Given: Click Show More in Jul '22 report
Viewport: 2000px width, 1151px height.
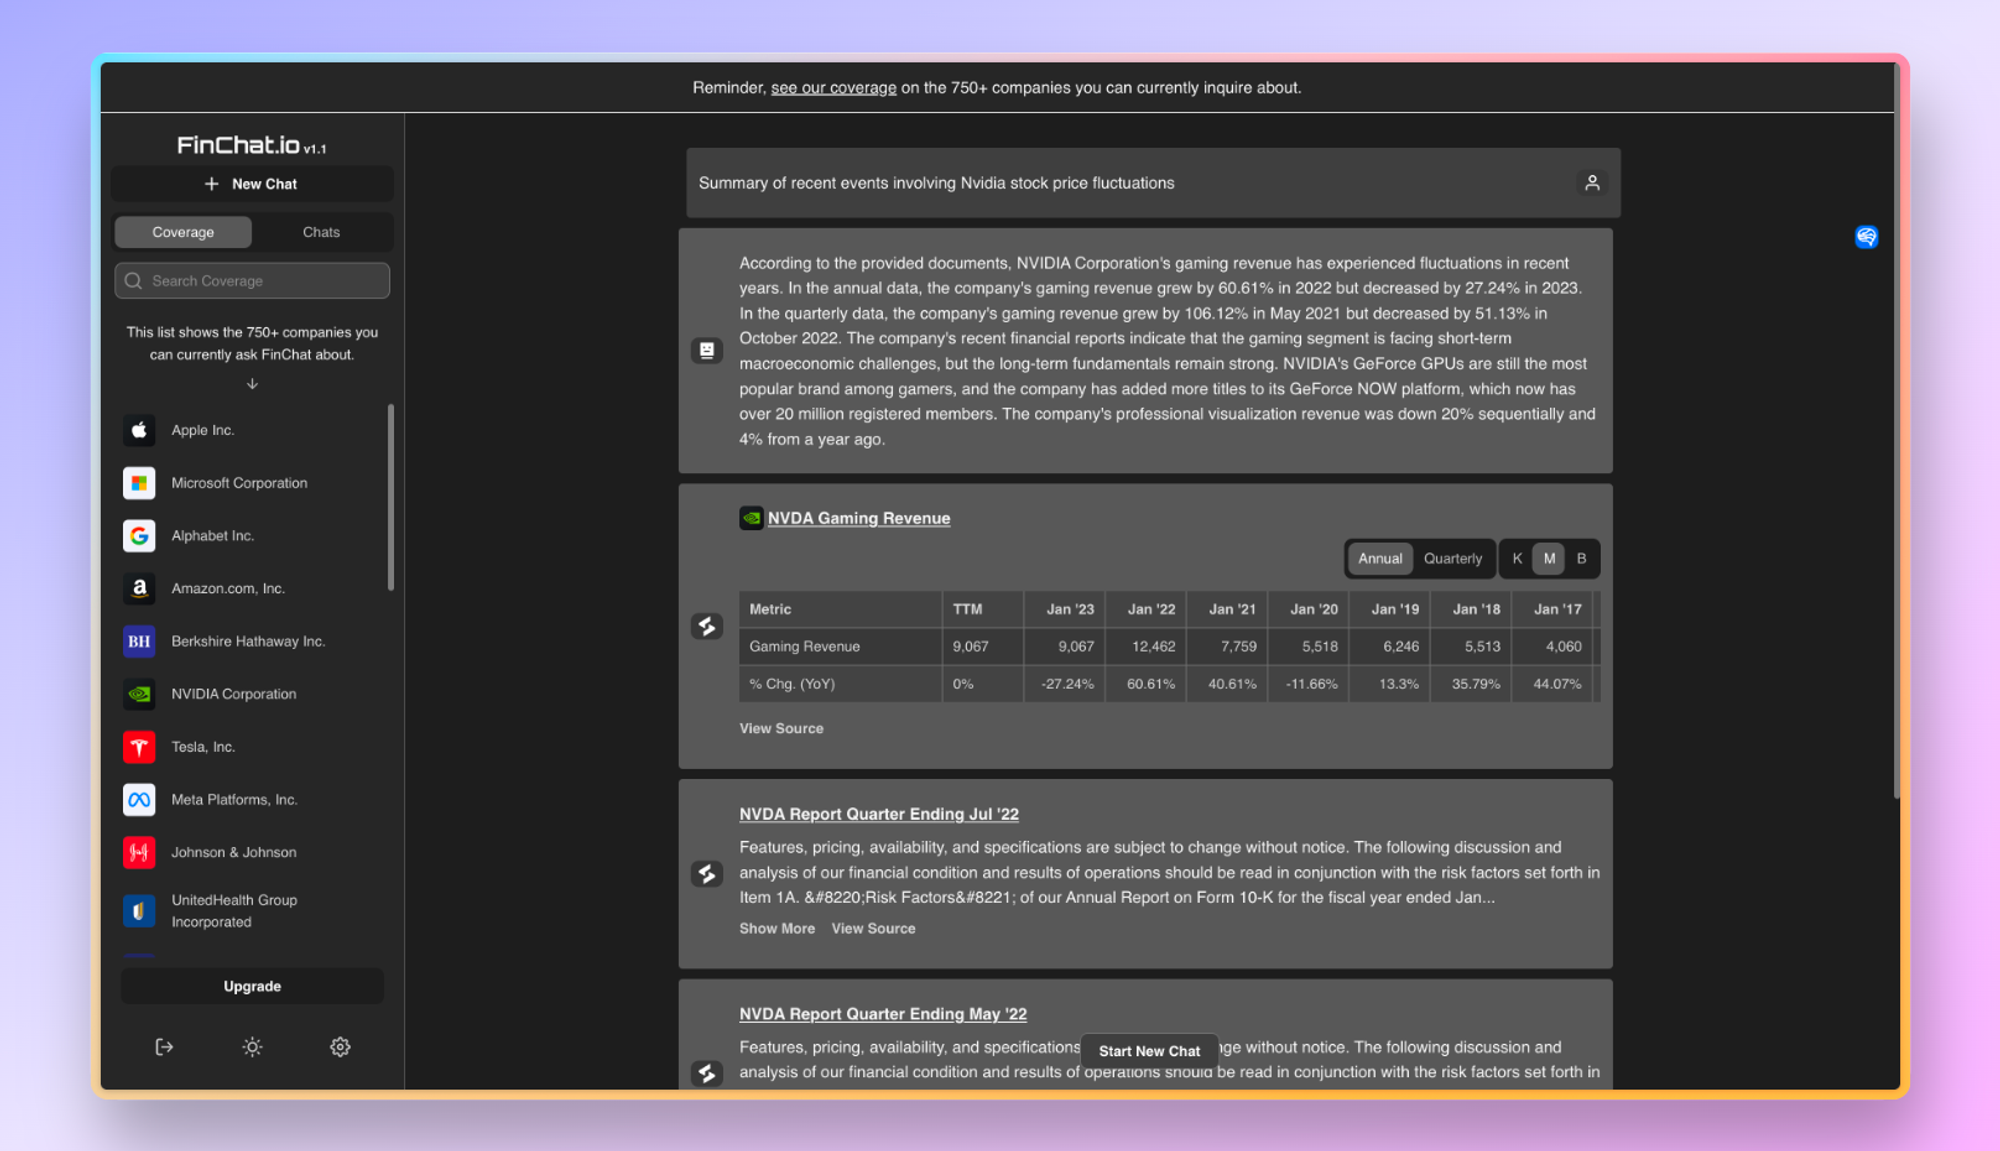Looking at the screenshot, I should 777,929.
